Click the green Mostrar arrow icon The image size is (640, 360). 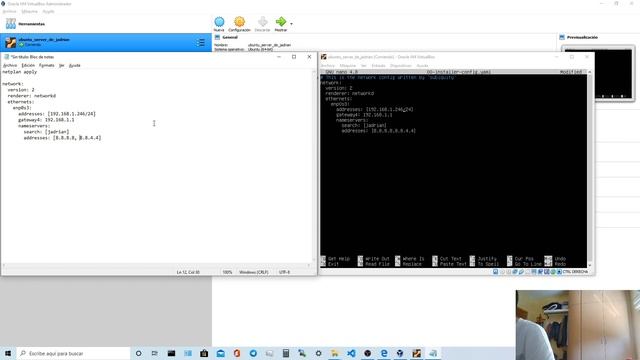[x=281, y=22]
